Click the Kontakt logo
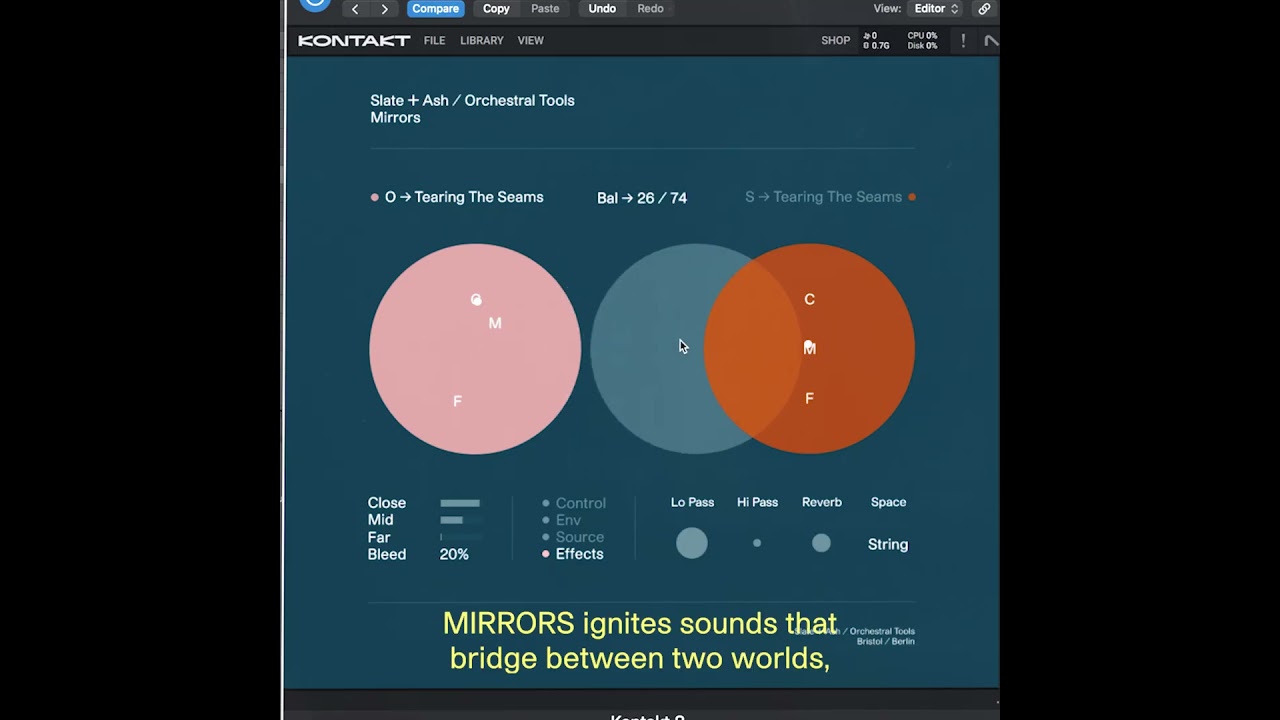This screenshot has height=720, width=1280. (354, 41)
